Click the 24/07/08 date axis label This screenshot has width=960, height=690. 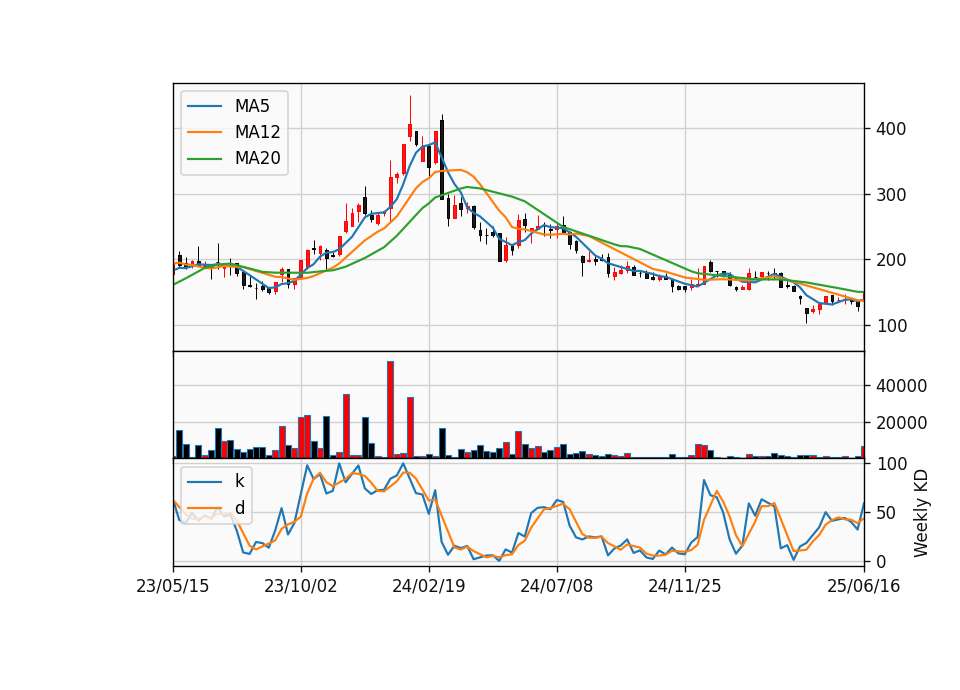click(x=557, y=586)
